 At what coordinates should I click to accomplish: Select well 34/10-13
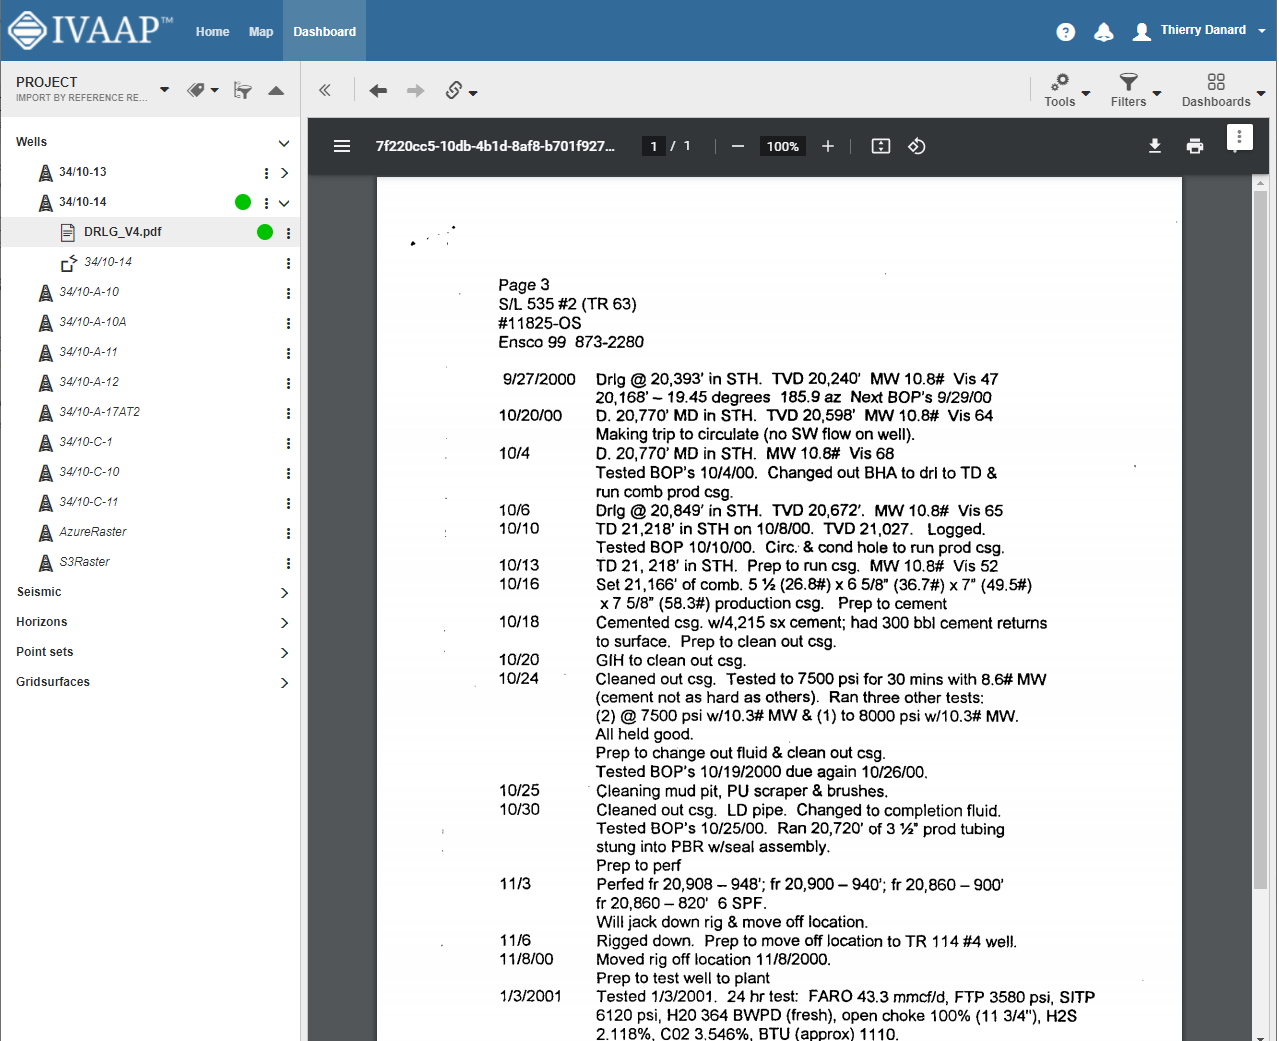[83, 172]
